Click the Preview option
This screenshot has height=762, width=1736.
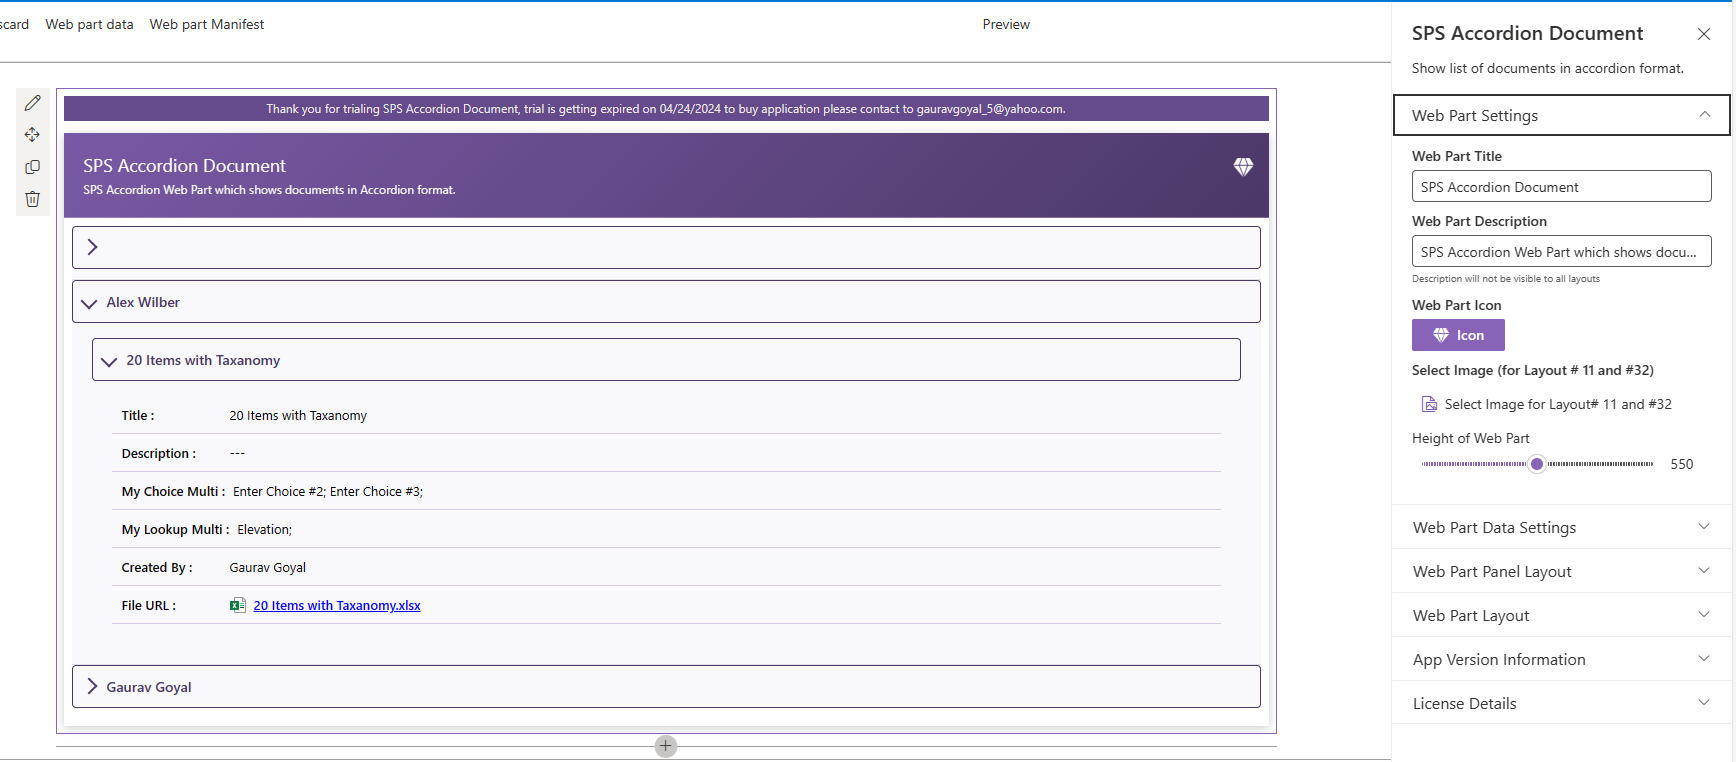[x=1006, y=24]
